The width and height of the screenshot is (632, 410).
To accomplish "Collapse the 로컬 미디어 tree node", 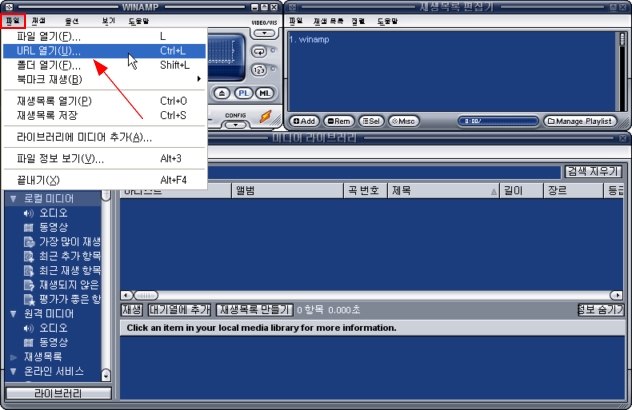I will 13,199.
